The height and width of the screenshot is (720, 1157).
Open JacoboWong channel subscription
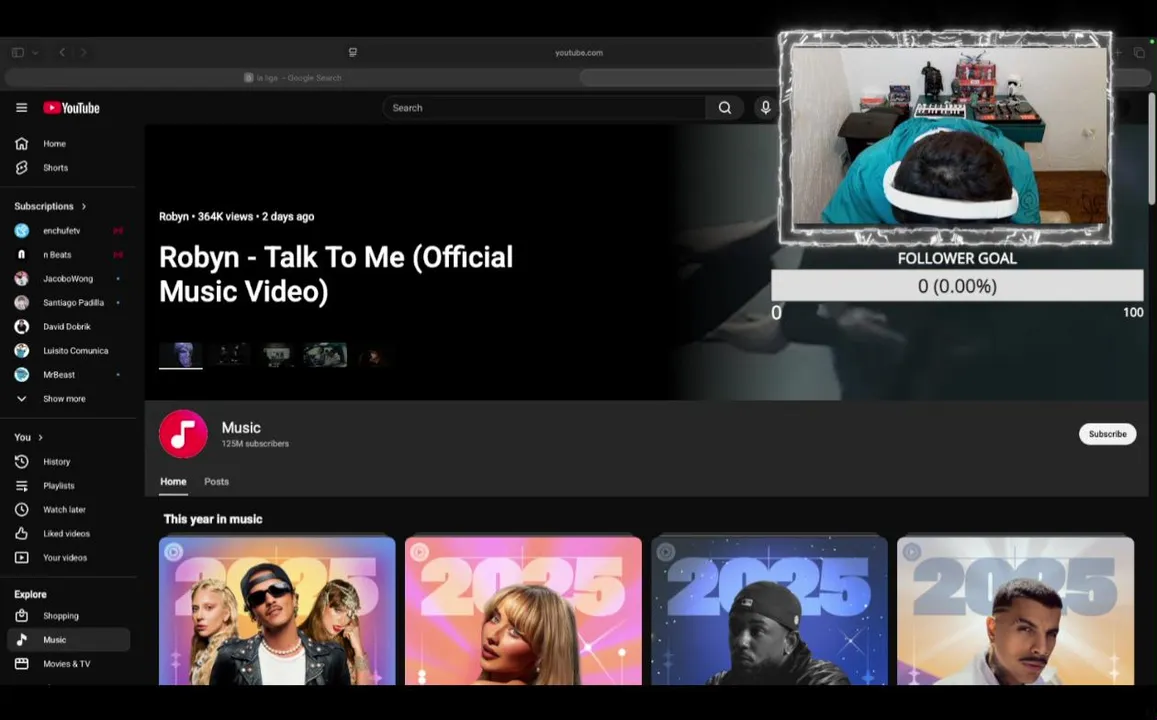tap(68, 279)
